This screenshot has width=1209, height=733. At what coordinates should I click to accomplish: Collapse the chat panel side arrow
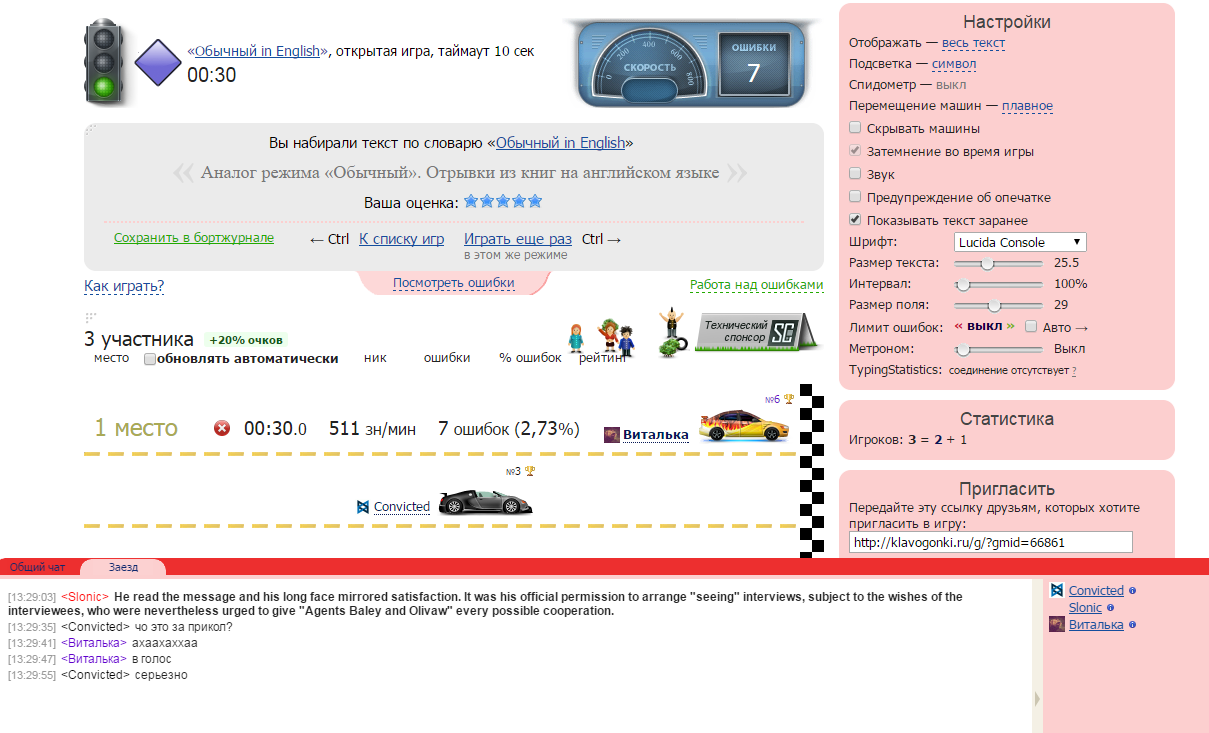point(1036,698)
